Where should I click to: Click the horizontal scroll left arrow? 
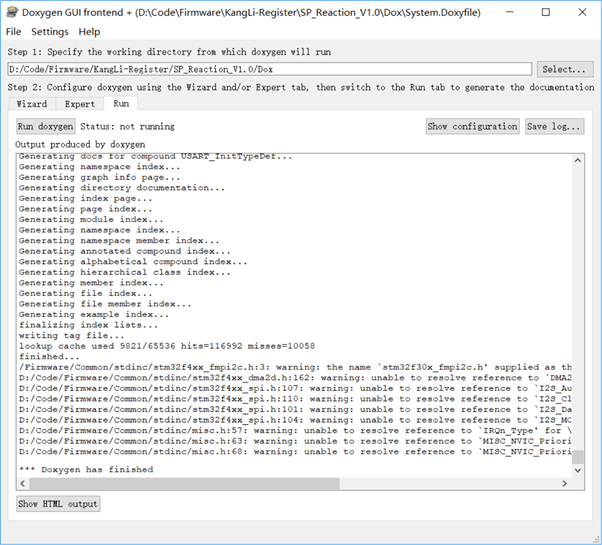pyautogui.click(x=23, y=484)
